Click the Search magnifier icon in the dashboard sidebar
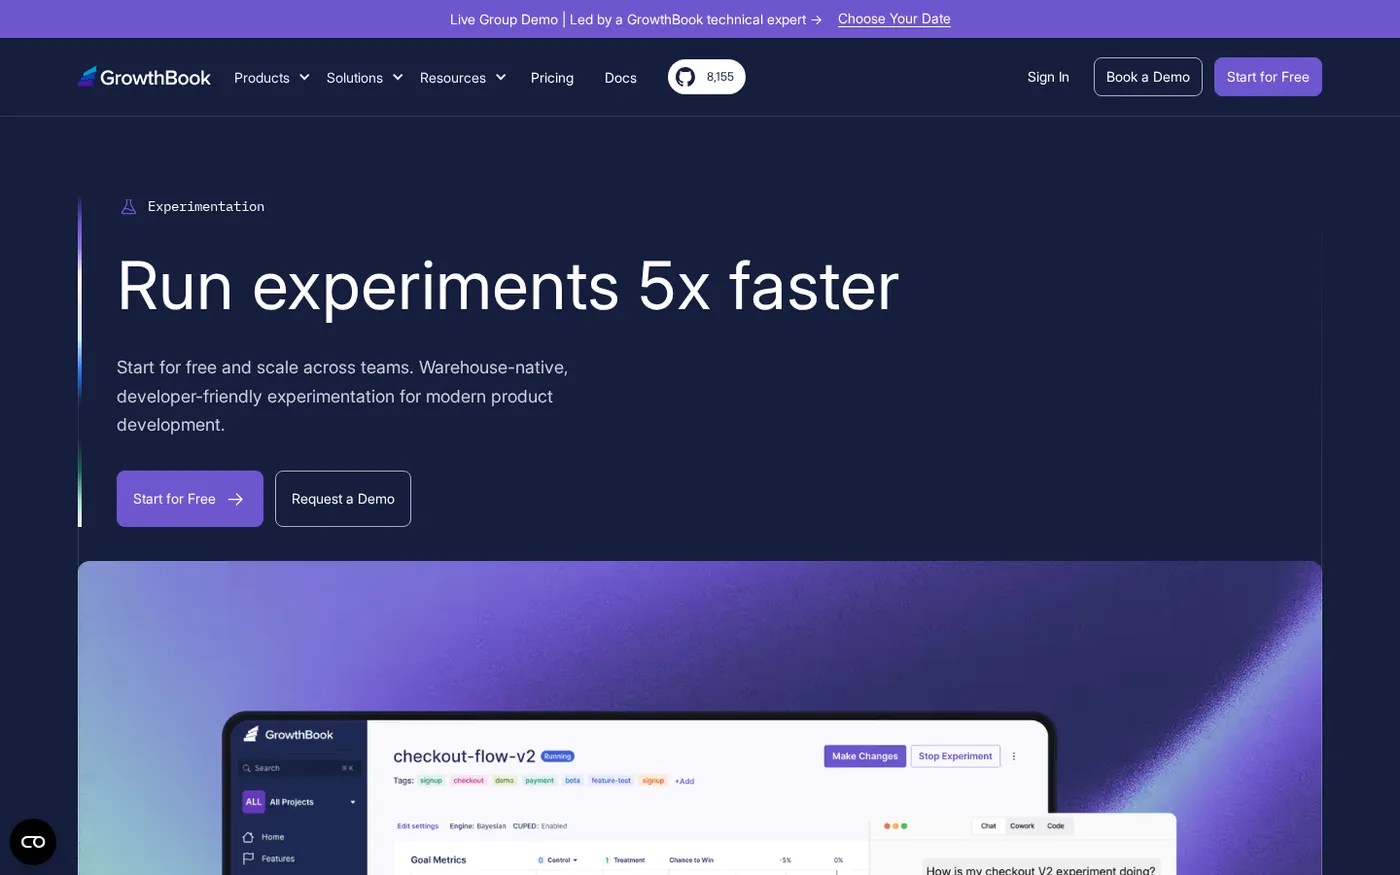The image size is (1400, 875). (x=247, y=768)
